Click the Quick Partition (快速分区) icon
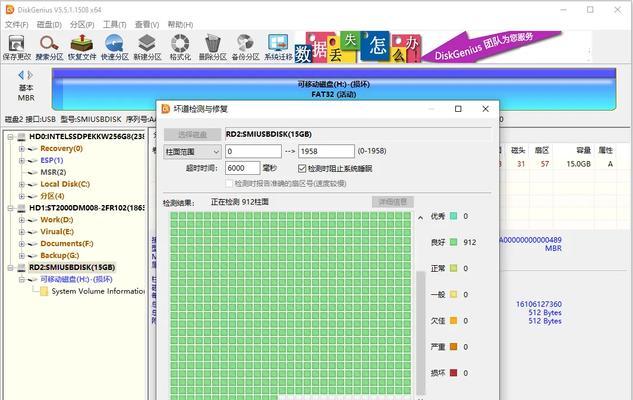This screenshot has width=633, height=400. click(x=115, y=47)
